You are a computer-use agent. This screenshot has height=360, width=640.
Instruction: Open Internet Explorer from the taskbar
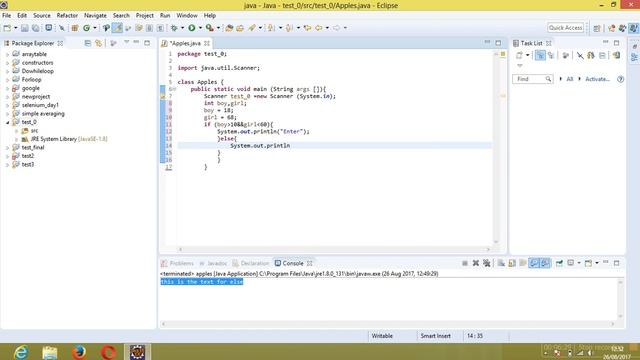tap(21, 352)
